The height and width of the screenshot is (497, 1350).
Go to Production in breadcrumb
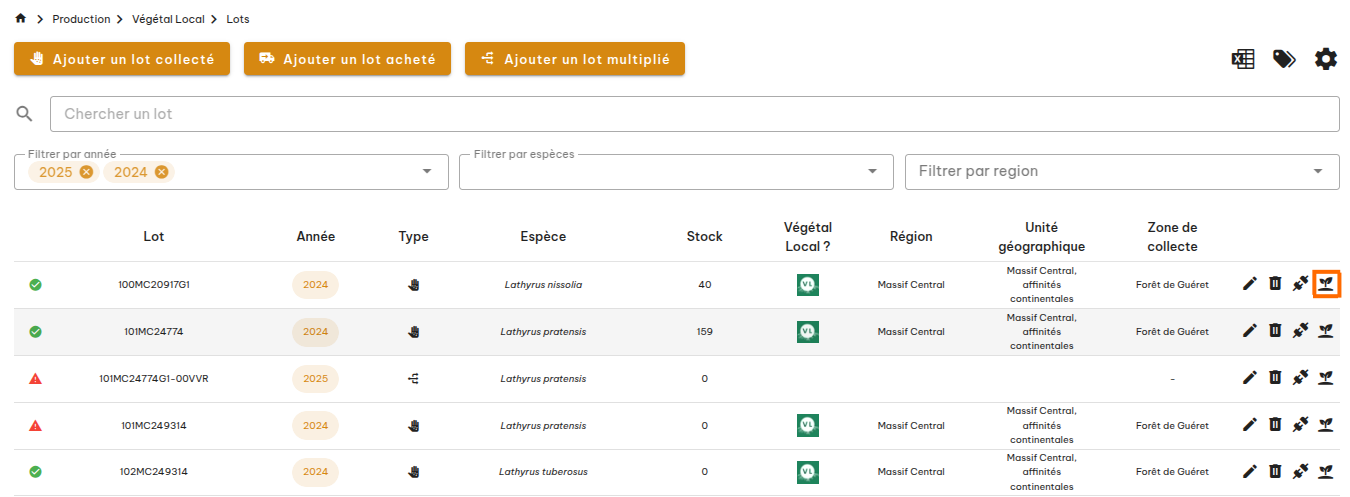click(81, 19)
